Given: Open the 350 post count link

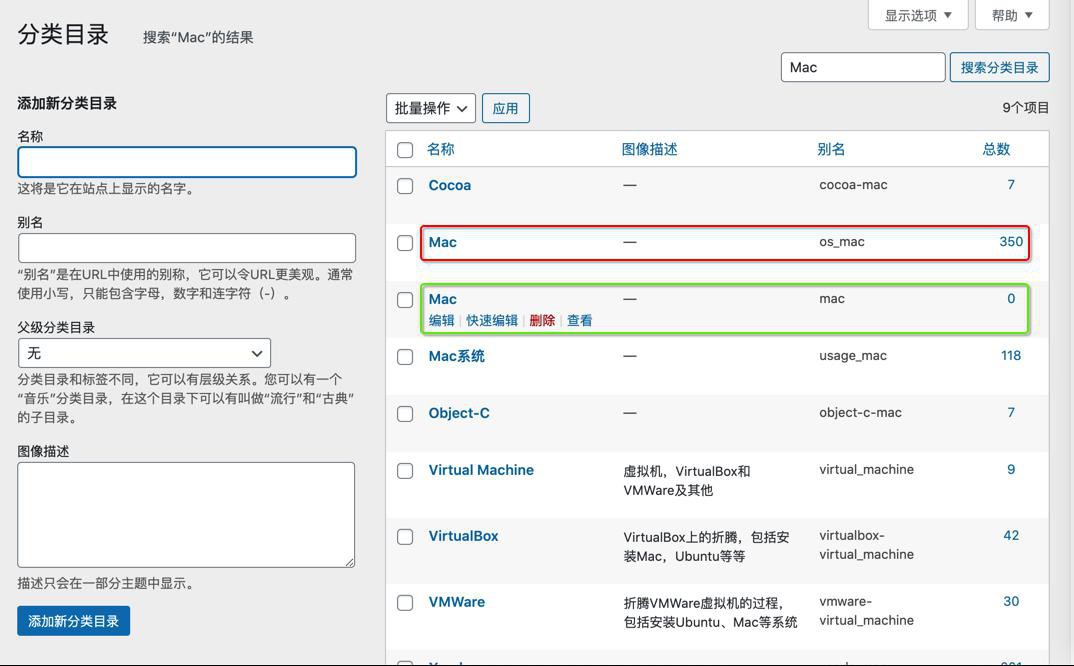Looking at the screenshot, I should tap(1011, 241).
